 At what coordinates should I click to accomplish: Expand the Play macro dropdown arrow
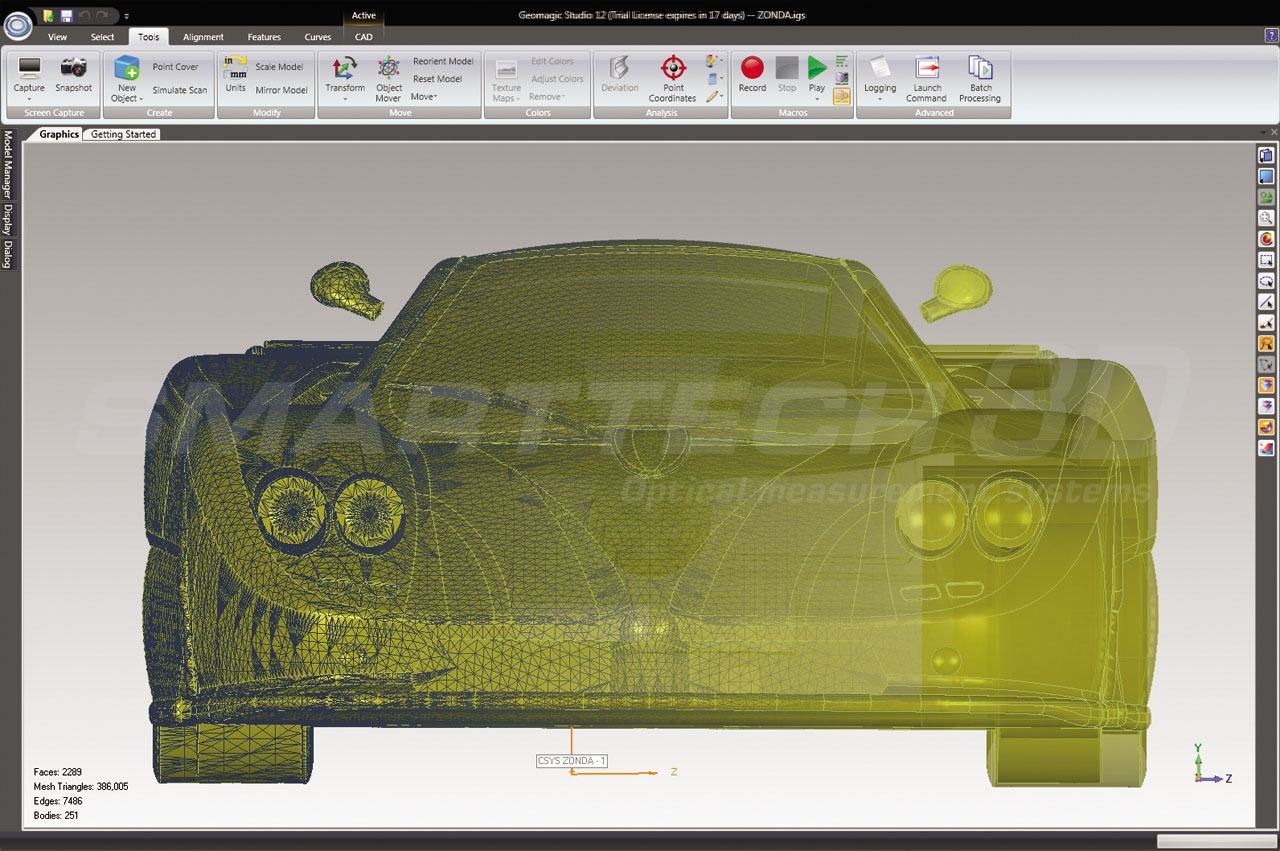click(x=817, y=99)
